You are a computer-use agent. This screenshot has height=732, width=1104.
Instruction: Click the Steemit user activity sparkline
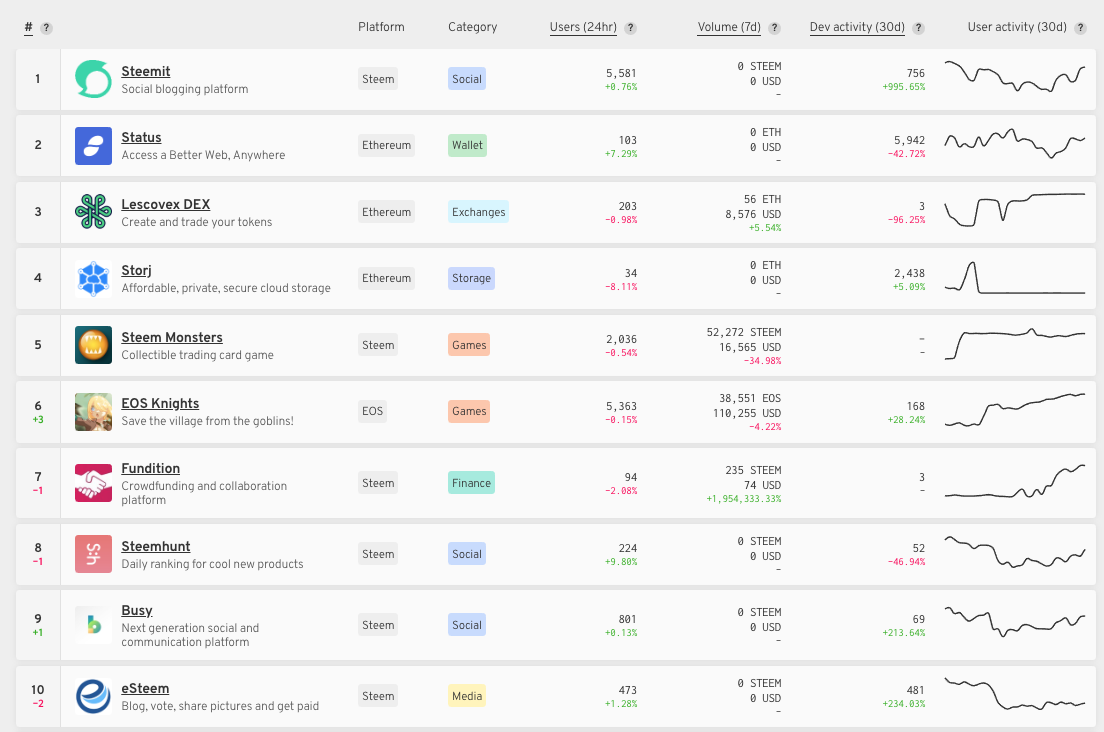(x=1015, y=77)
